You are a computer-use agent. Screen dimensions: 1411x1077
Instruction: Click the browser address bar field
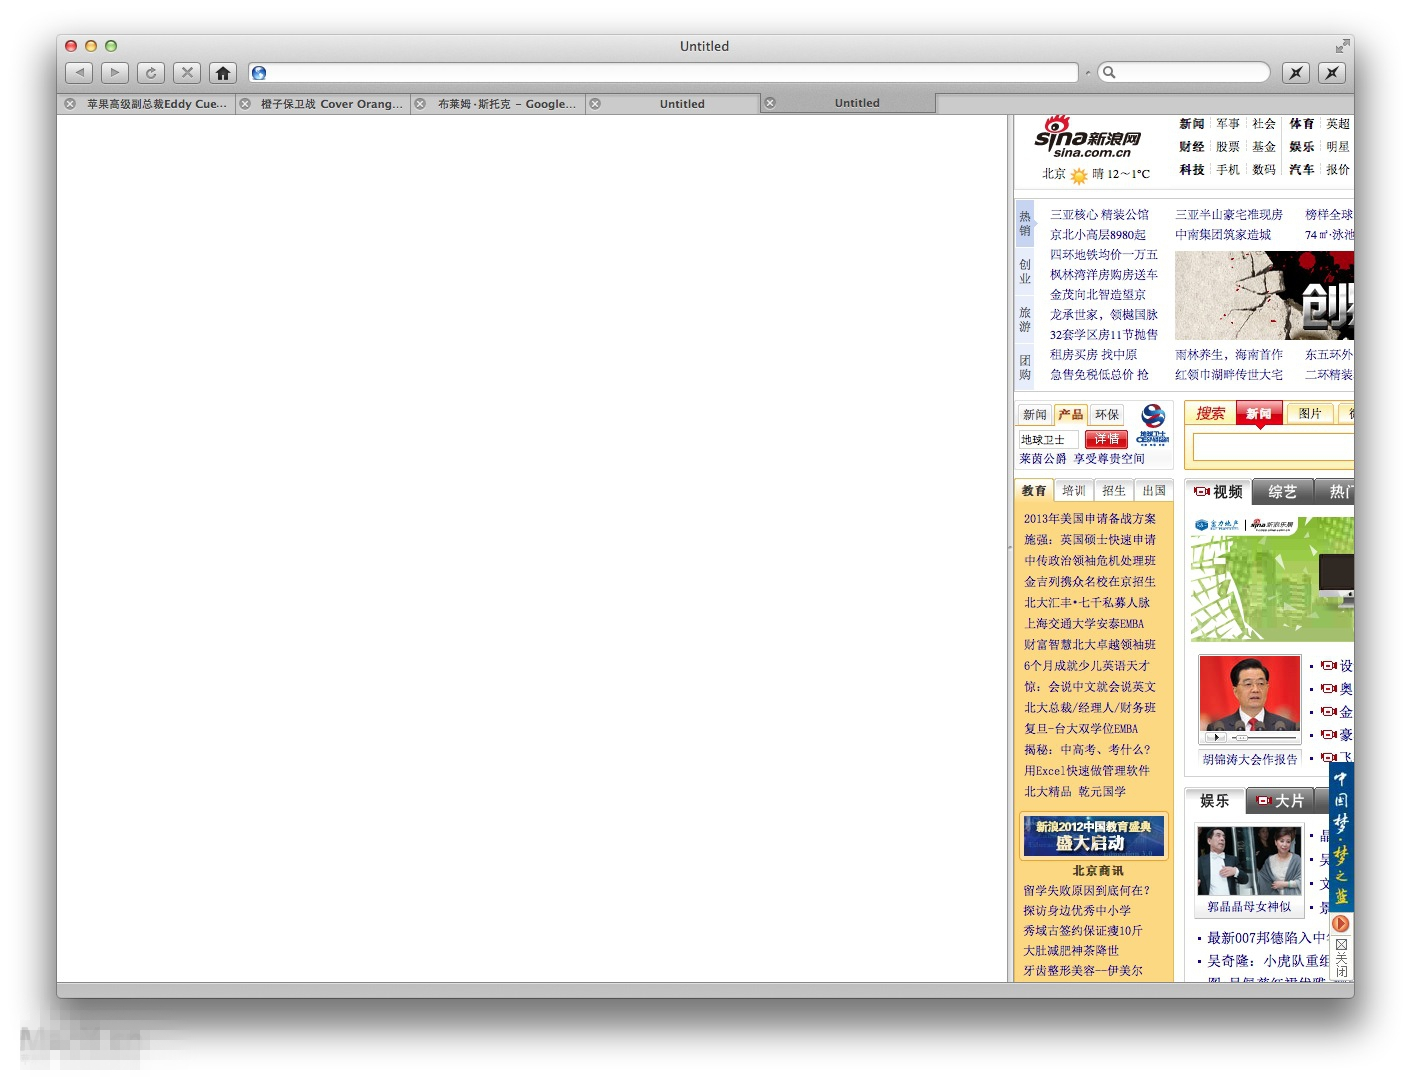(x=663, y=73)
